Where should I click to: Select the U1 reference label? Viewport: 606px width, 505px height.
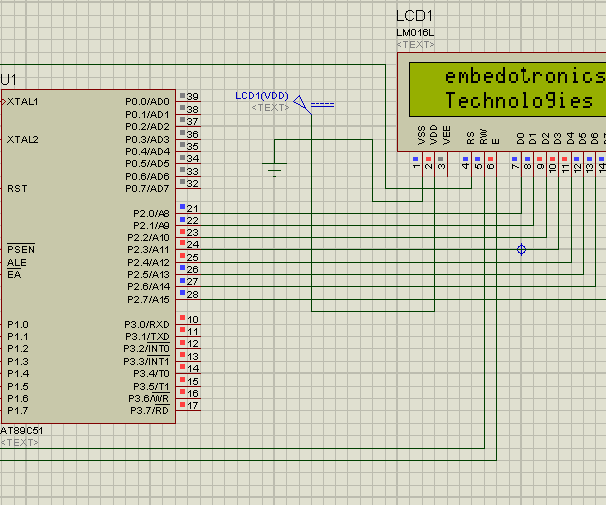point(9,80)
